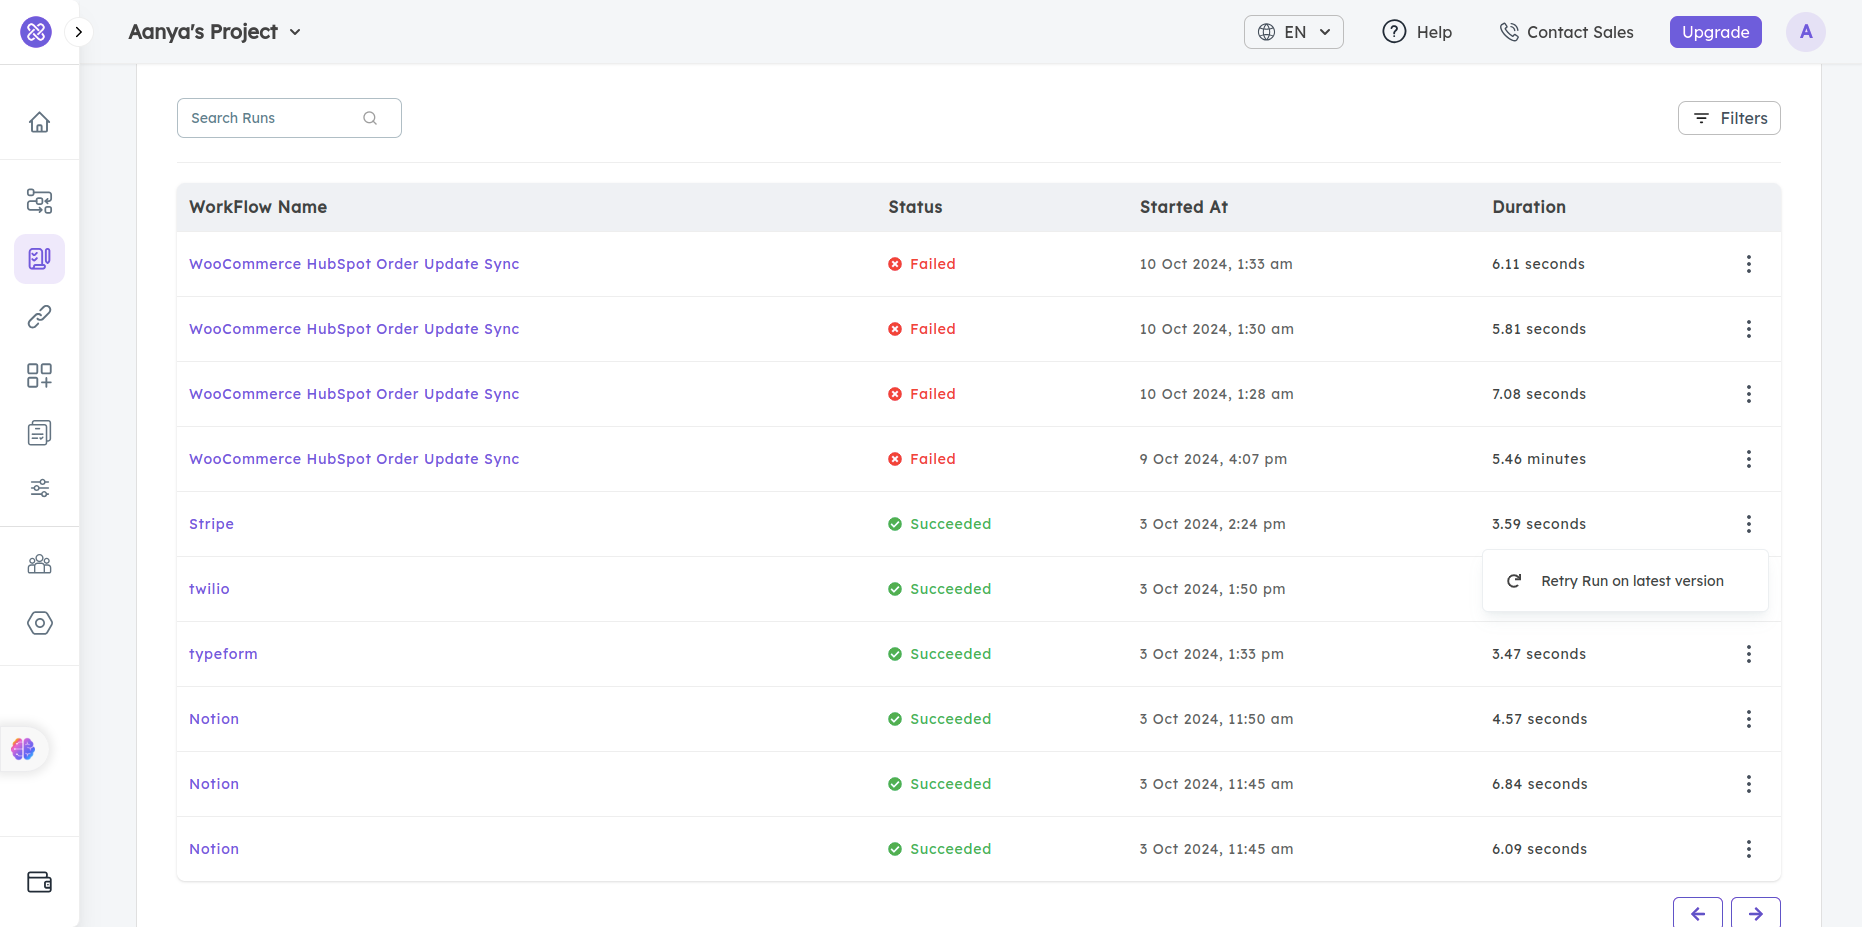Open options menu for Notion 6.84 seconds run

point(1748,784)
